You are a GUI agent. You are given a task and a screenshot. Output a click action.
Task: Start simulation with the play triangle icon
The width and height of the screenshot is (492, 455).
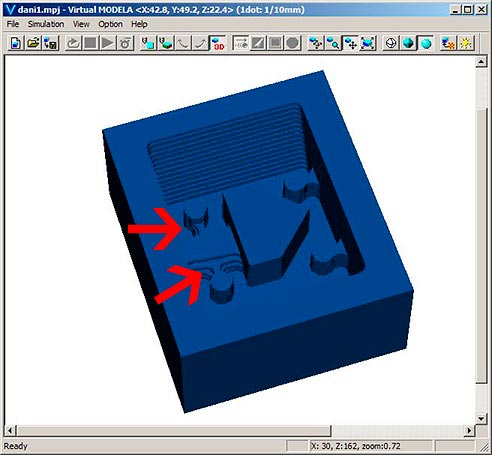point(108,43)
